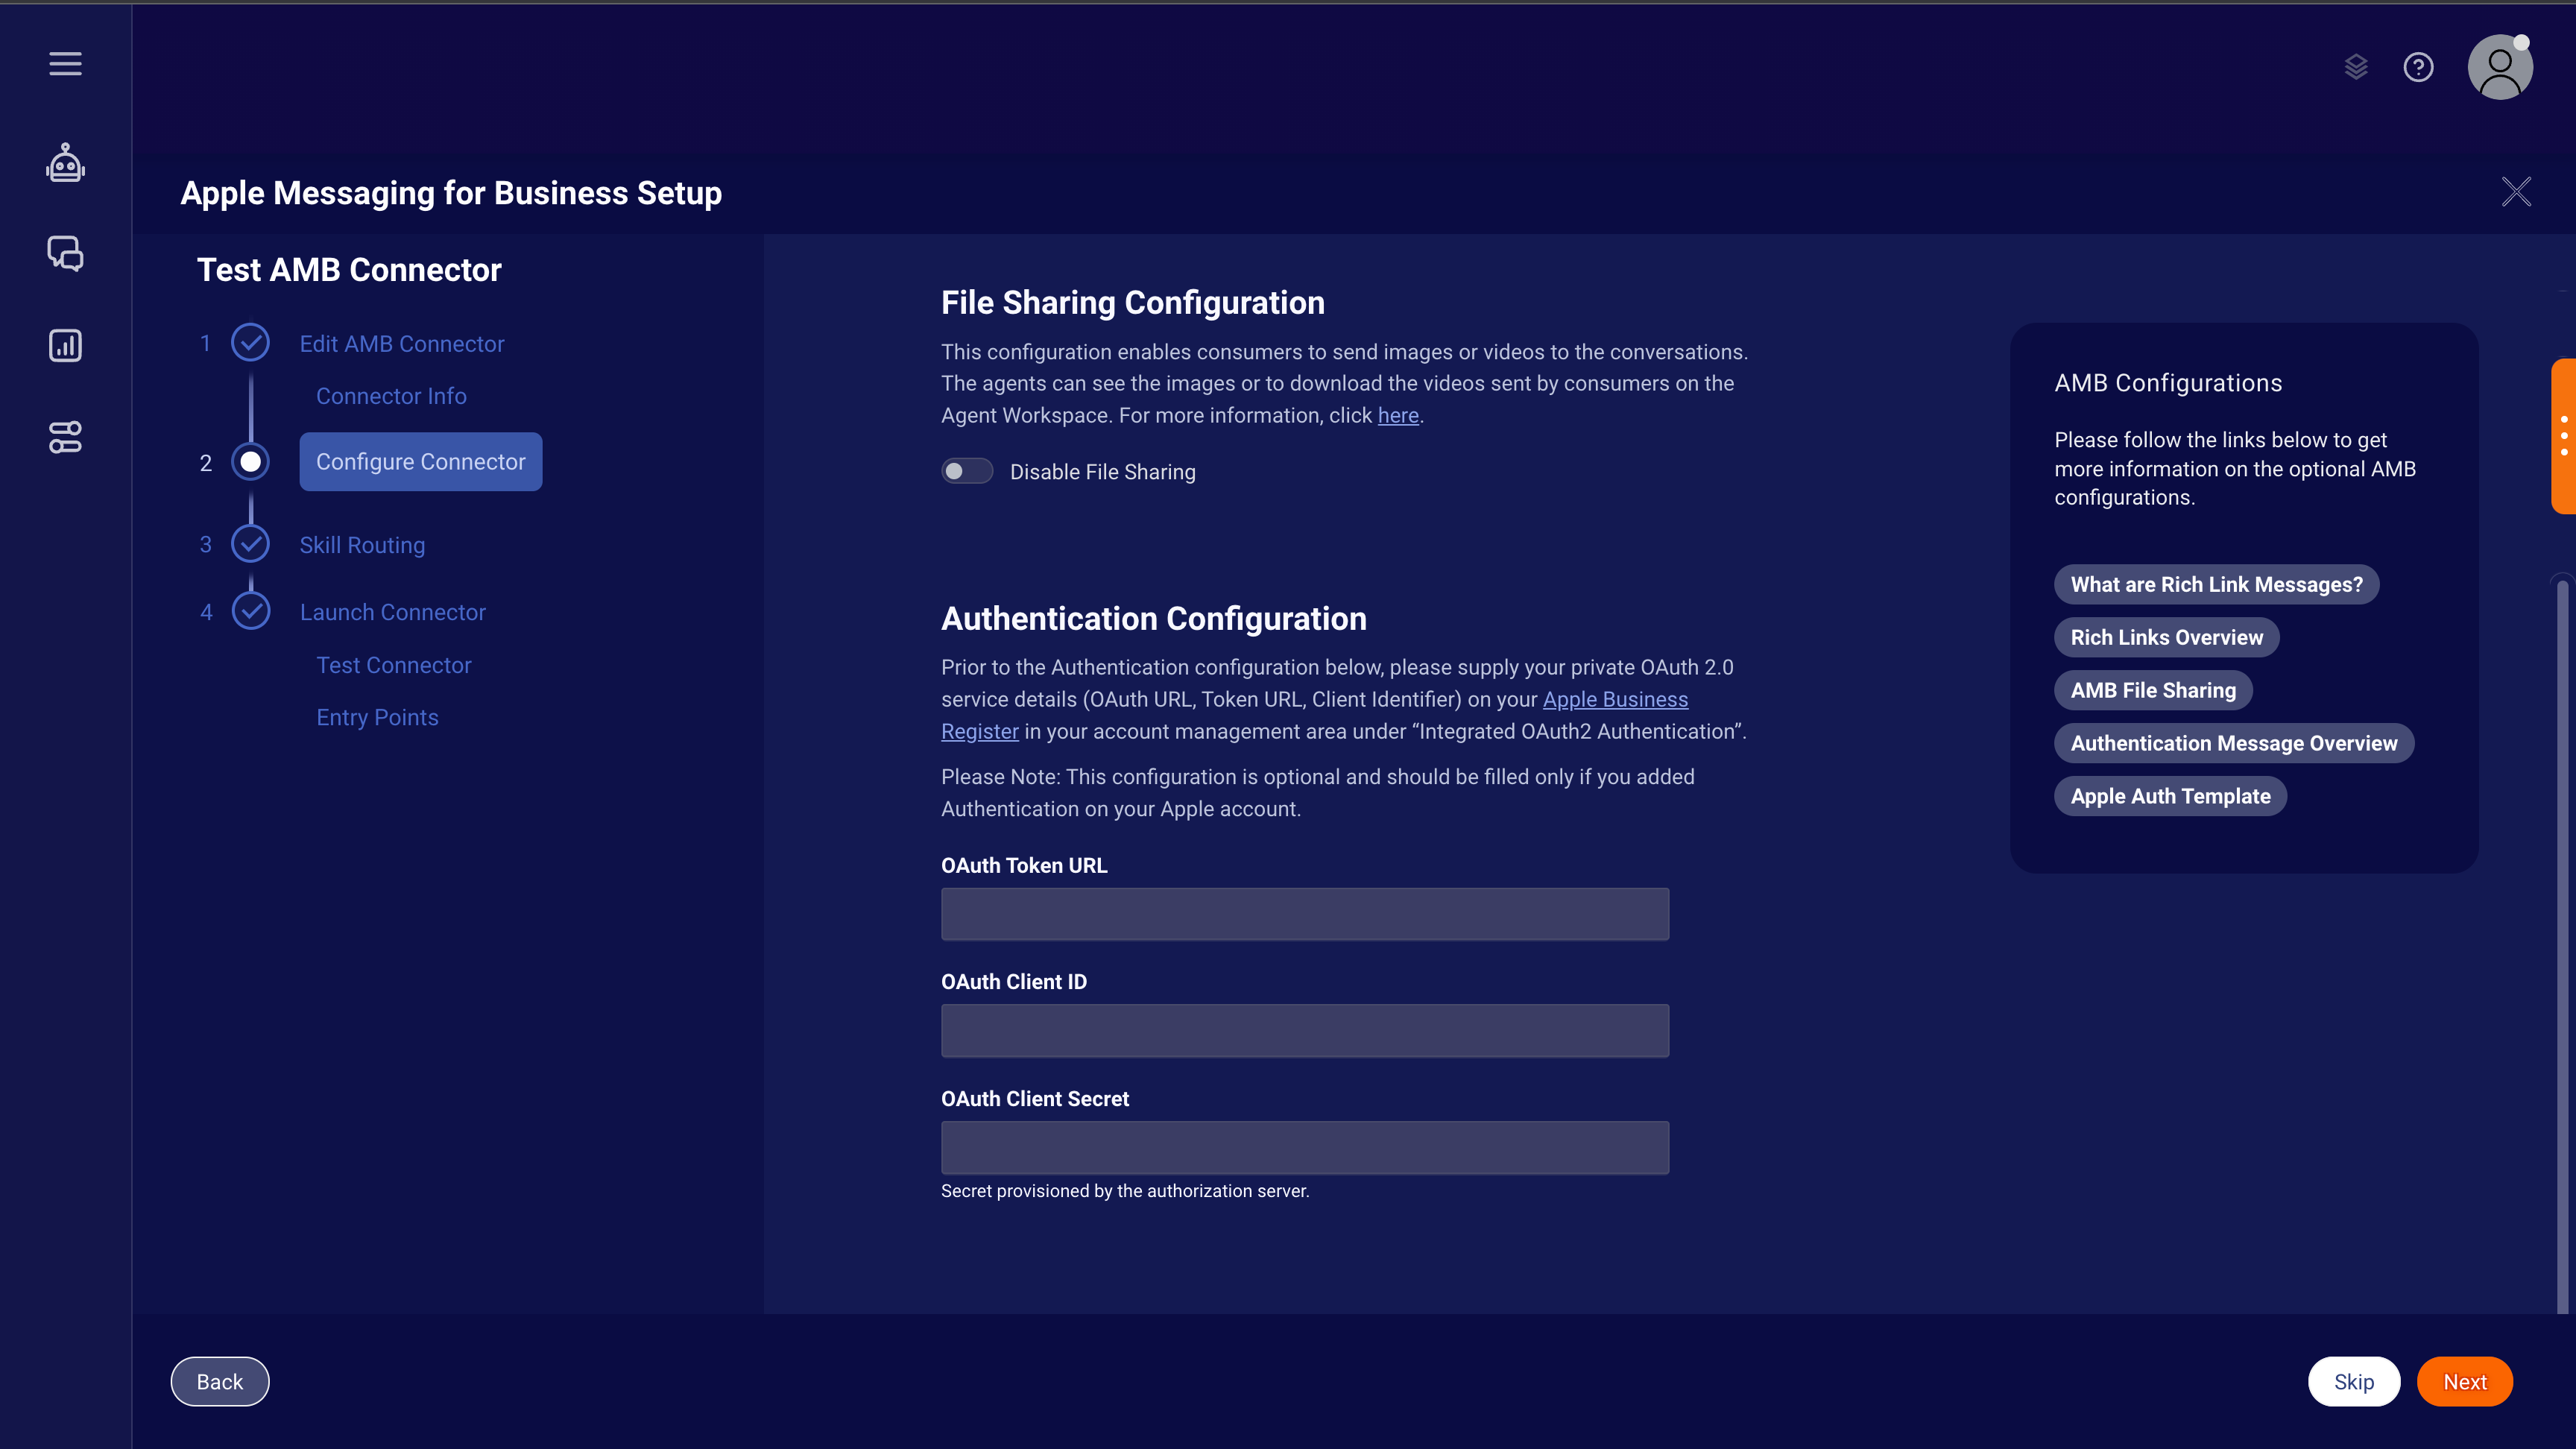Viewport: 2576px width, 1449px height.
Task: Click the step 4 checkmark circle
Action: coord(250,611)
